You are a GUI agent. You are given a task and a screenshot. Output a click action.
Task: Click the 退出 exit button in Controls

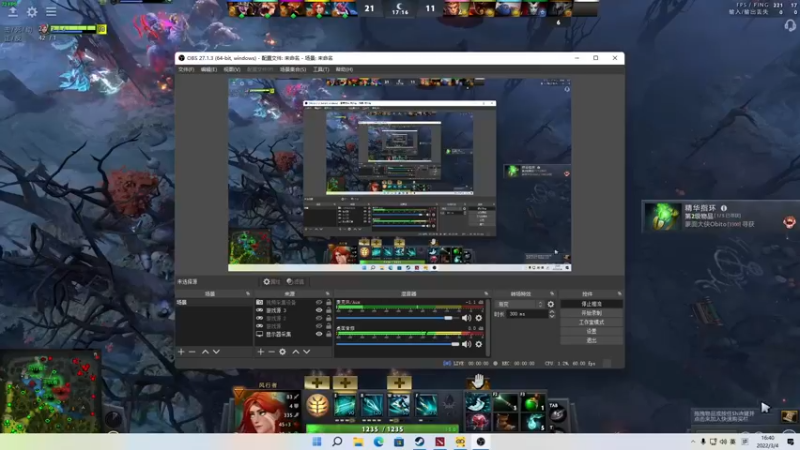(591, 340)
